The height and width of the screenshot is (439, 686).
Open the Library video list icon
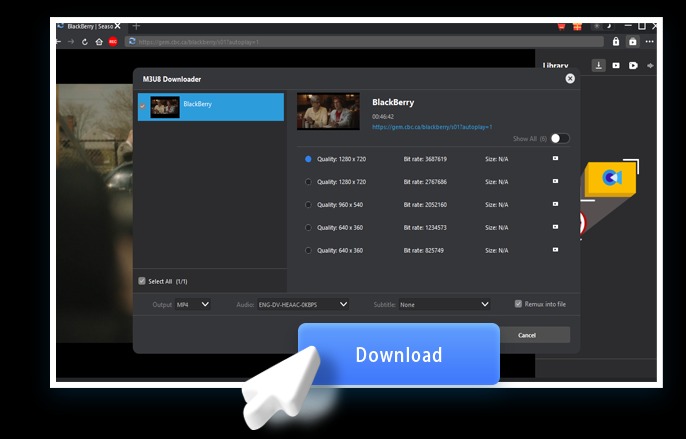(616, 66)
